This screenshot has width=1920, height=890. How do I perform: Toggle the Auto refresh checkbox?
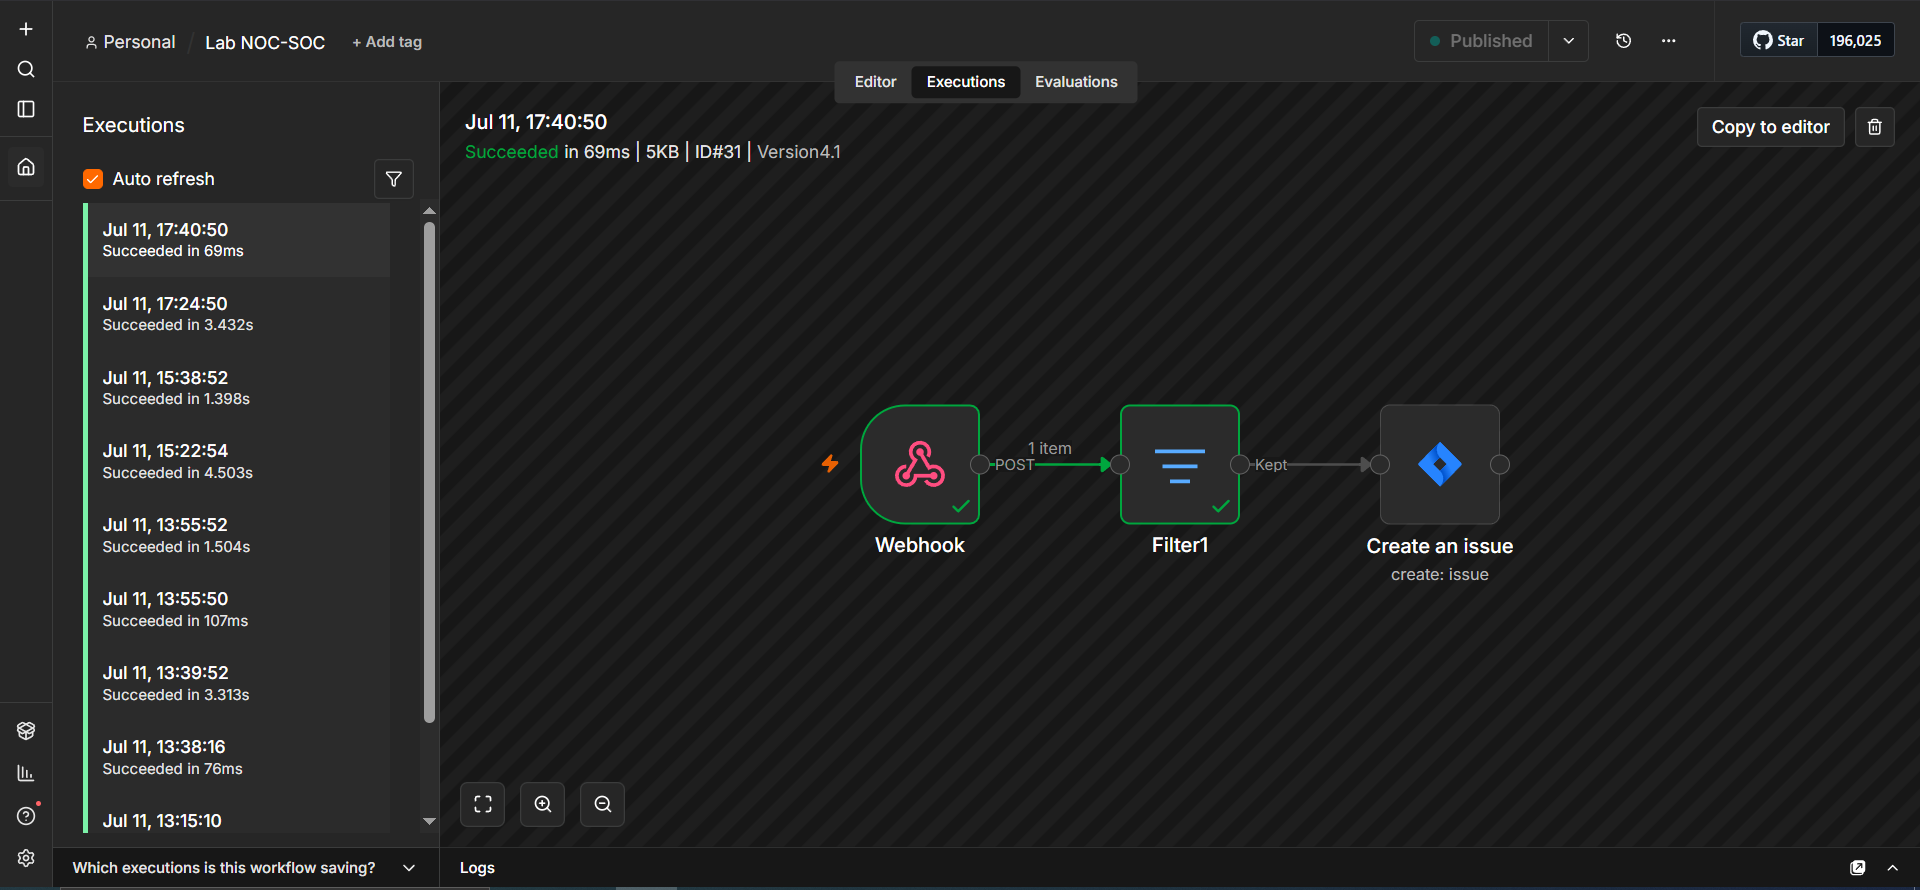coord(93,179)
